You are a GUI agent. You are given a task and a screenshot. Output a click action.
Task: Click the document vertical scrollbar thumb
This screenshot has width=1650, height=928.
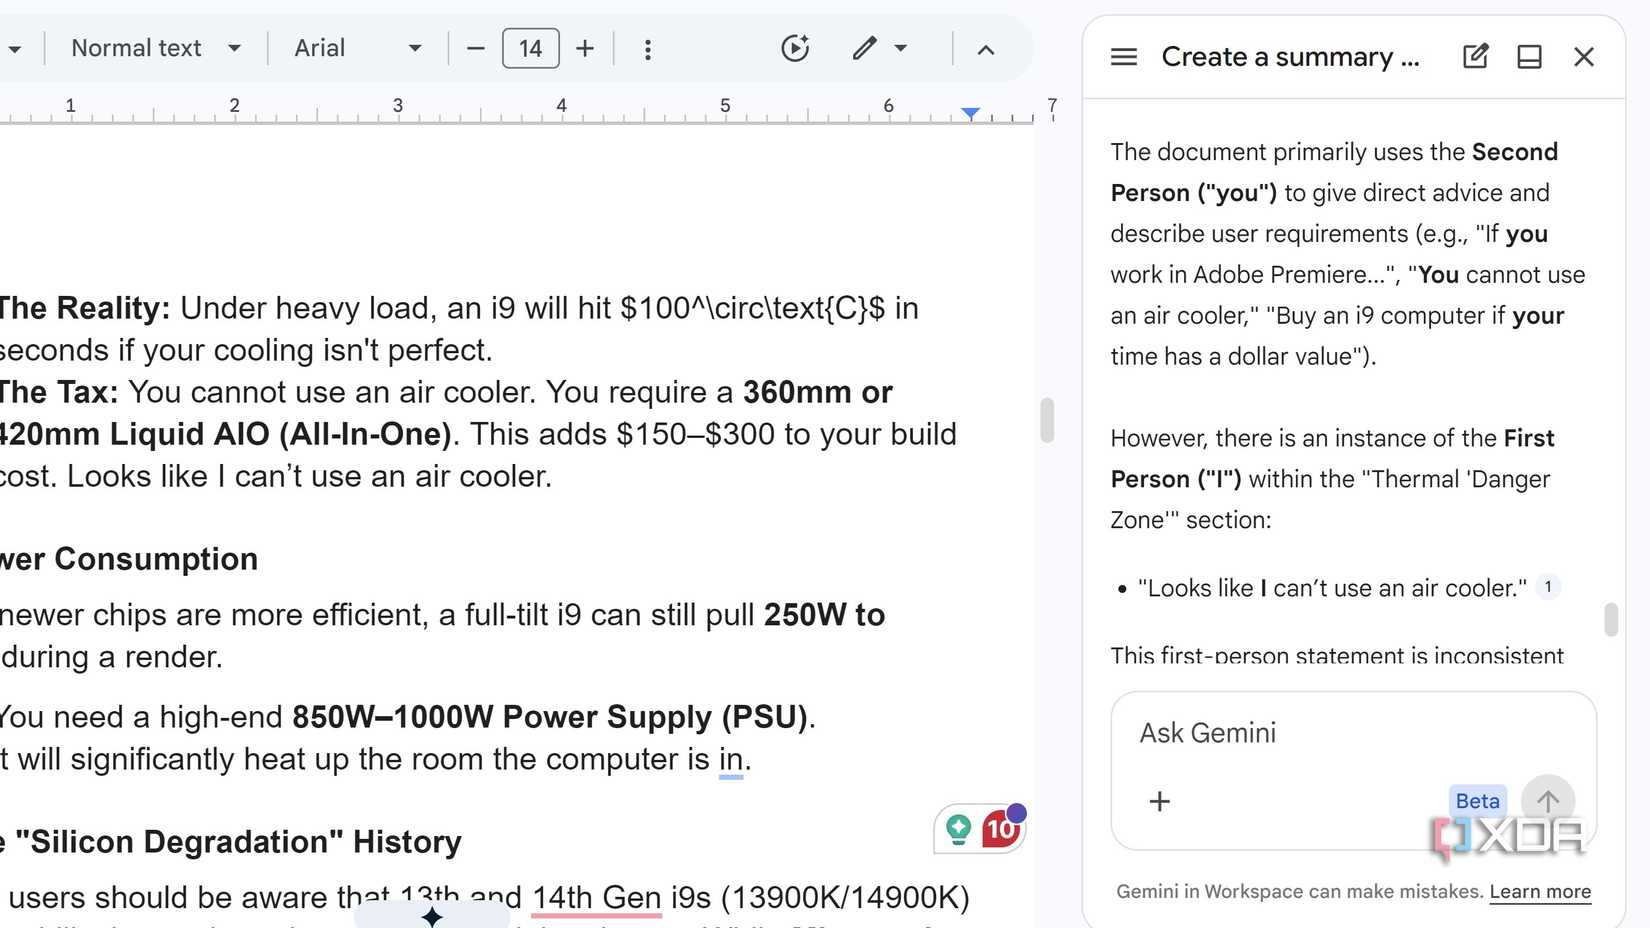[1047, 419]
